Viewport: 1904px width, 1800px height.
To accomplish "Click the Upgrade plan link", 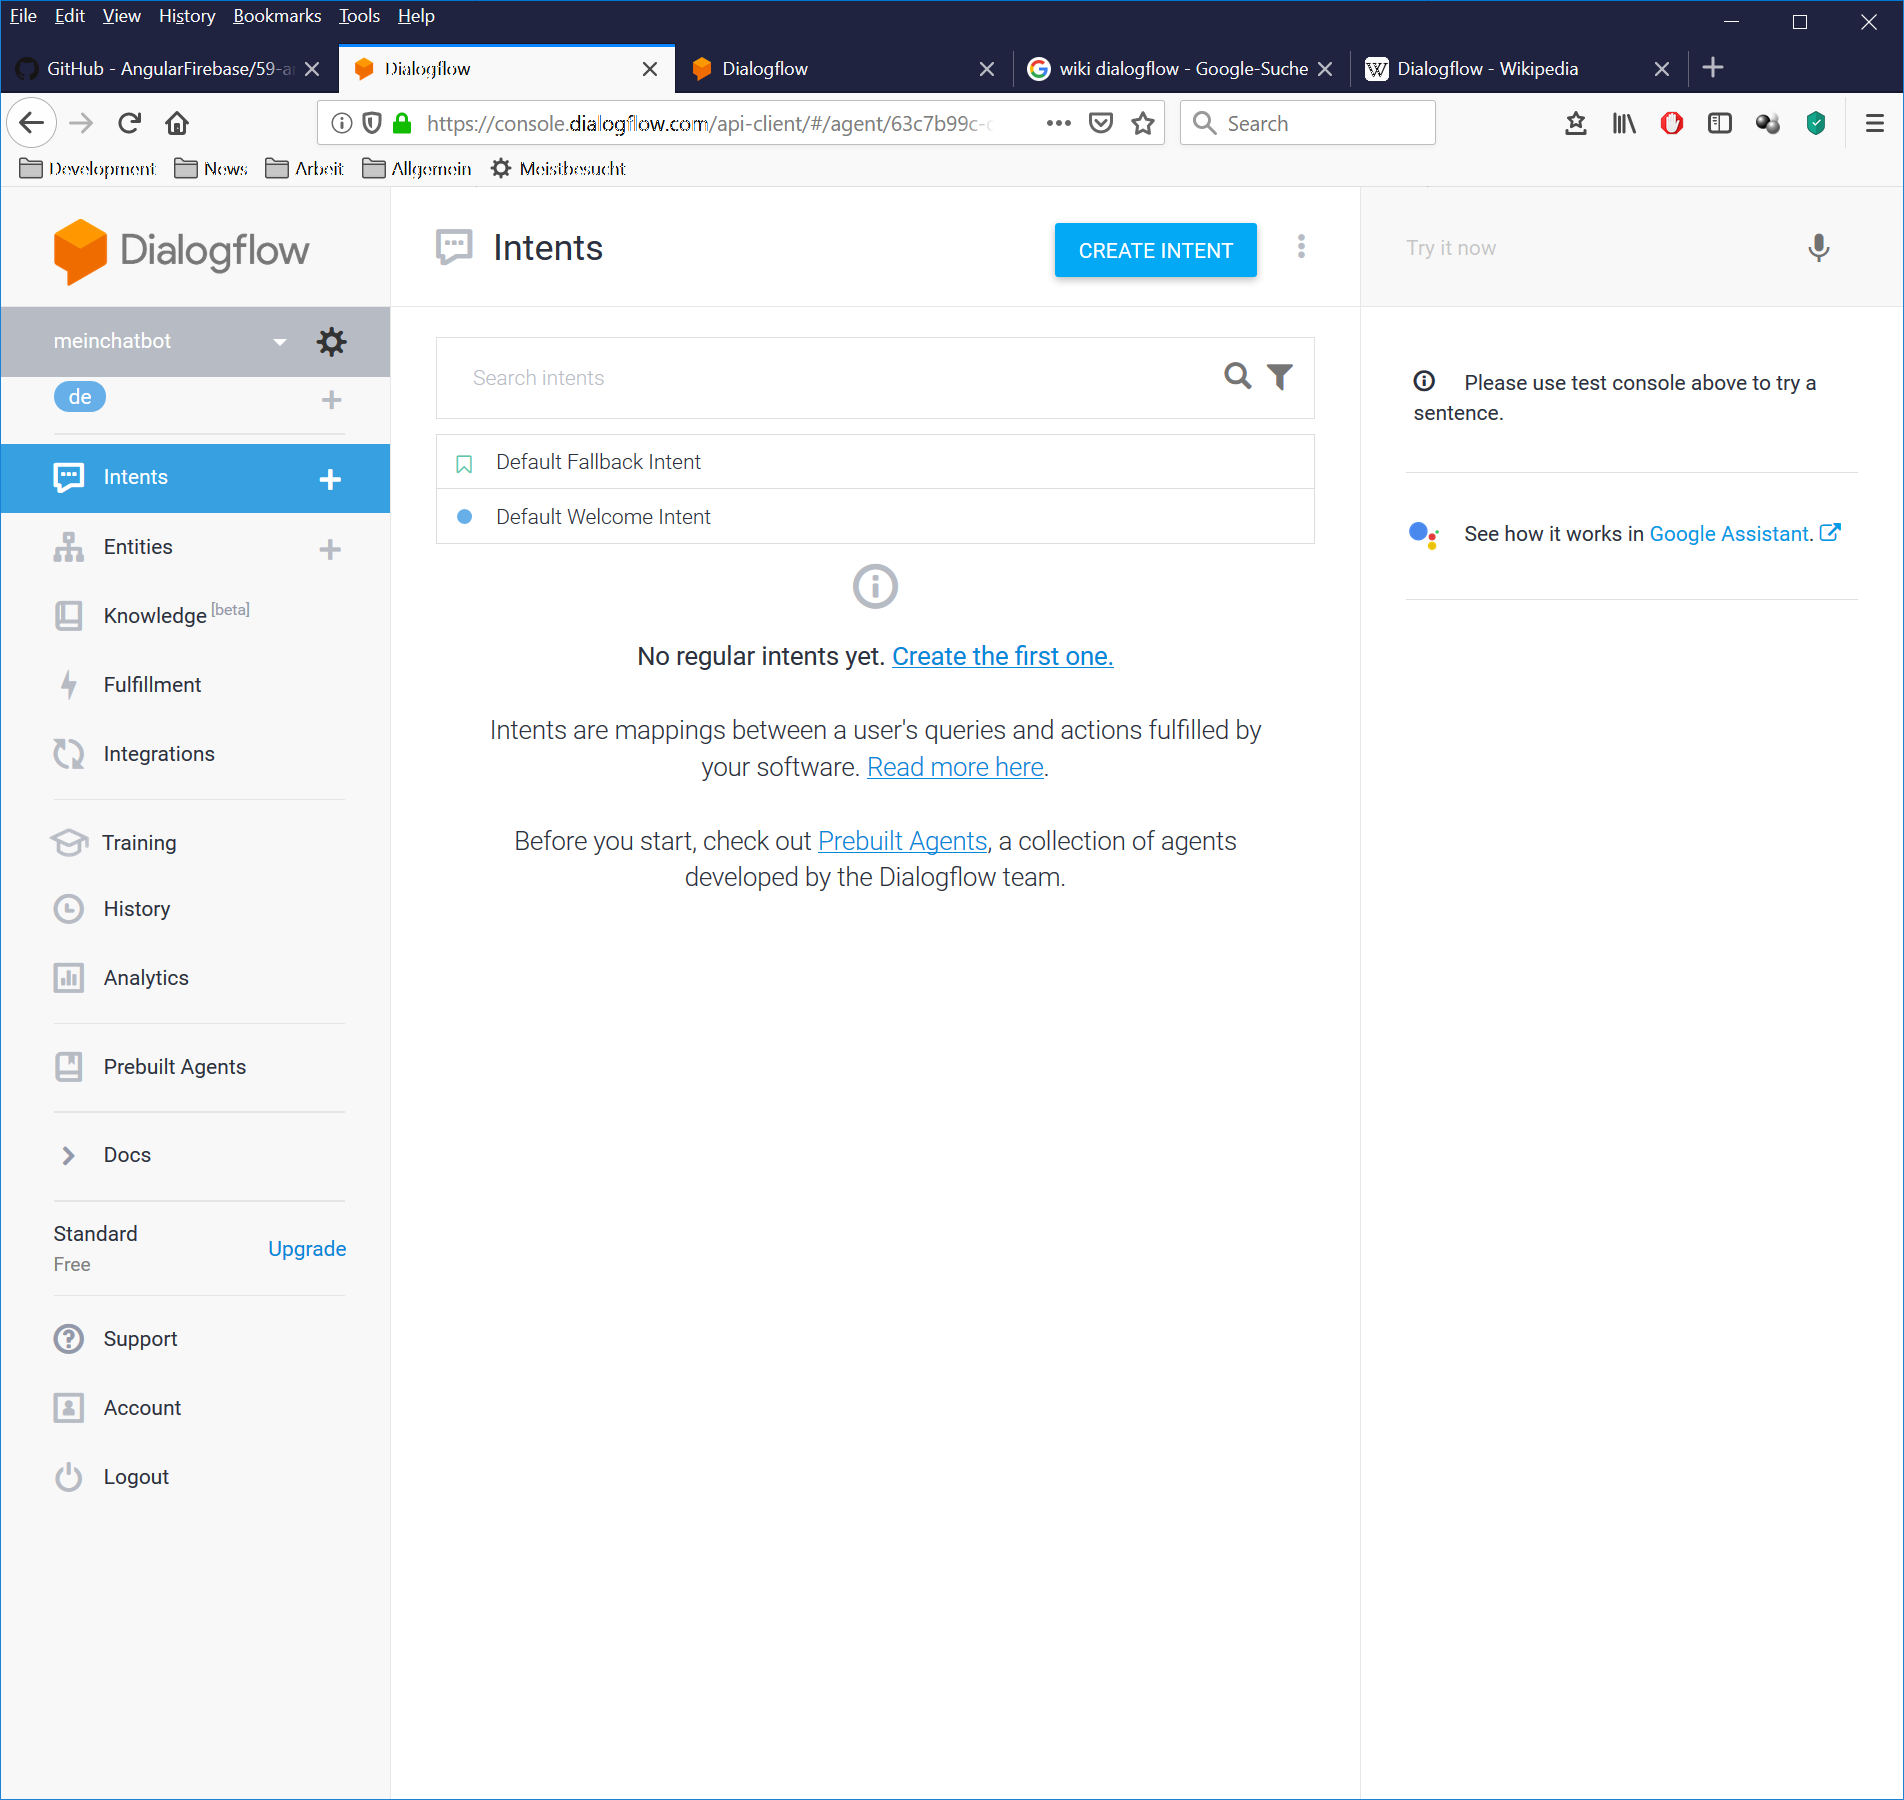I will pos(307,1249).
